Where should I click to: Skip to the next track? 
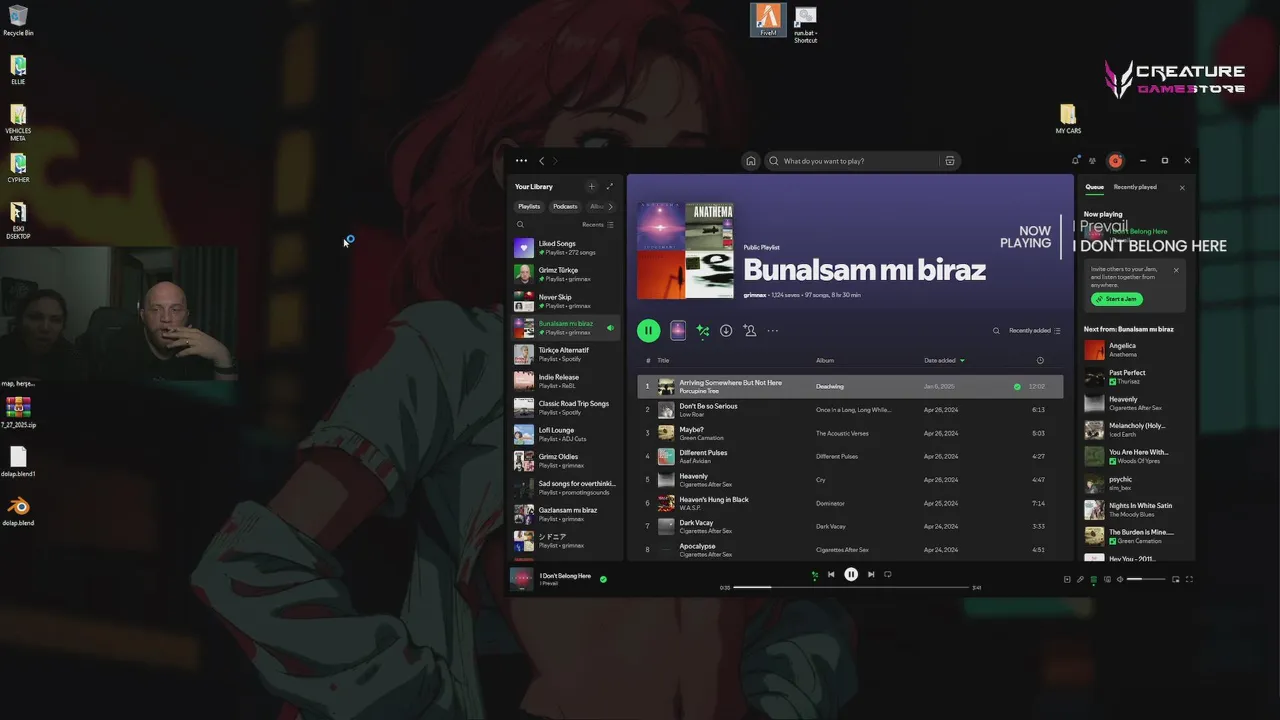(871, 575)
